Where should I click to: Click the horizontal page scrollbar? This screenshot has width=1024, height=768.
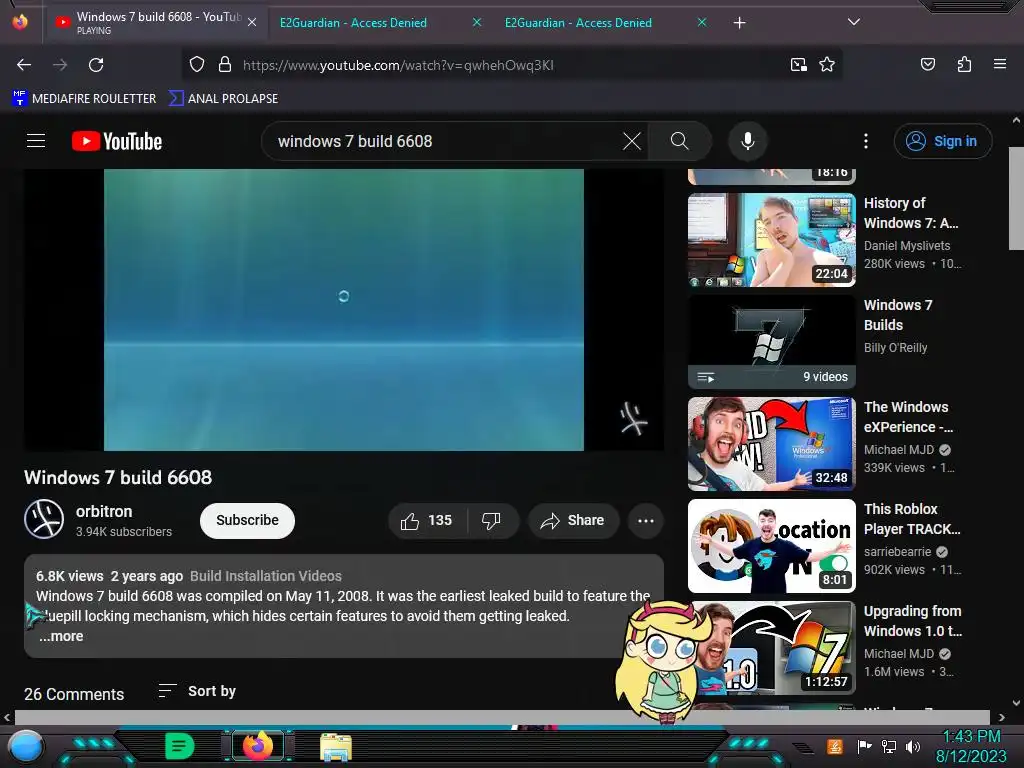click(502, 716)
